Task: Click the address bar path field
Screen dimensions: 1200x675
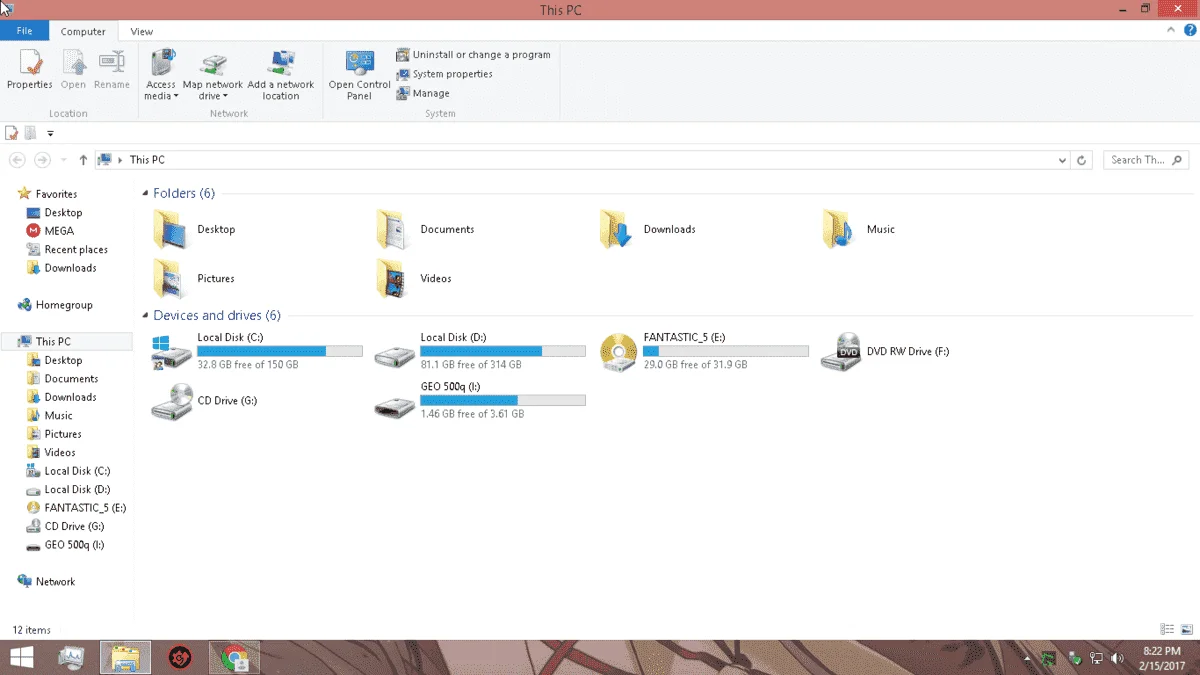Action: pos(582,160)
